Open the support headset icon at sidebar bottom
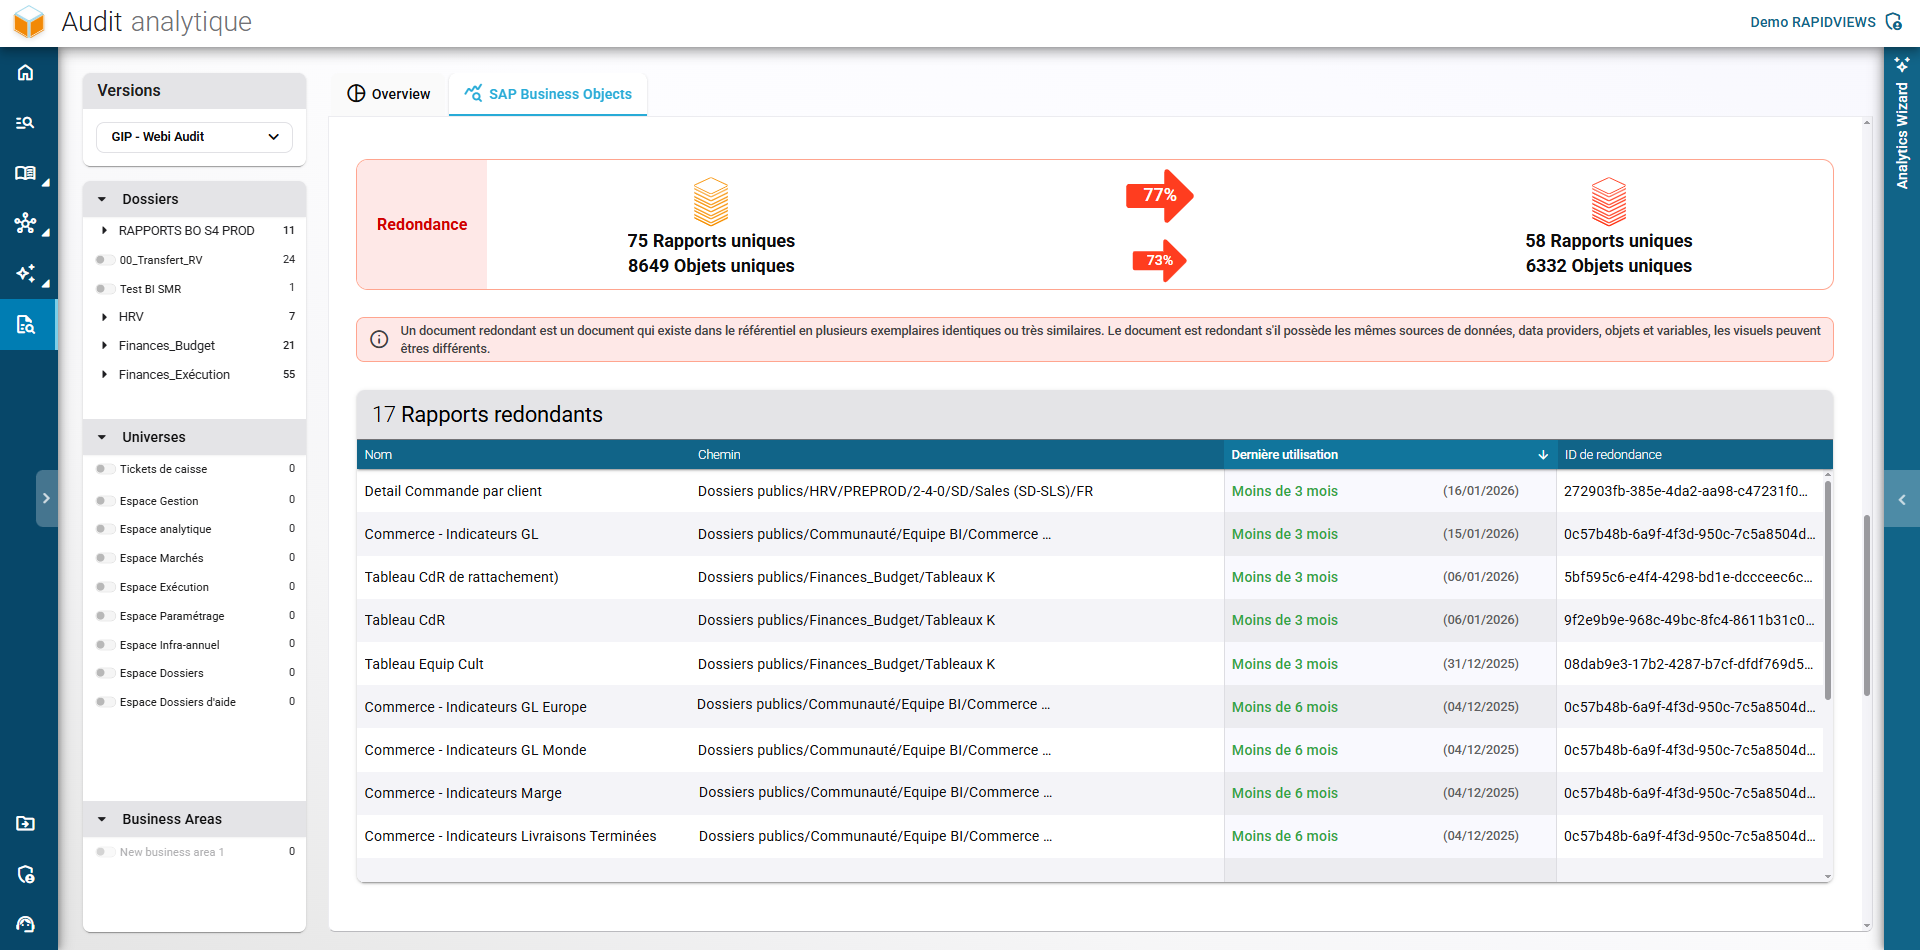The width and height of the screenshot is (1920, 950). click(26, 923)
